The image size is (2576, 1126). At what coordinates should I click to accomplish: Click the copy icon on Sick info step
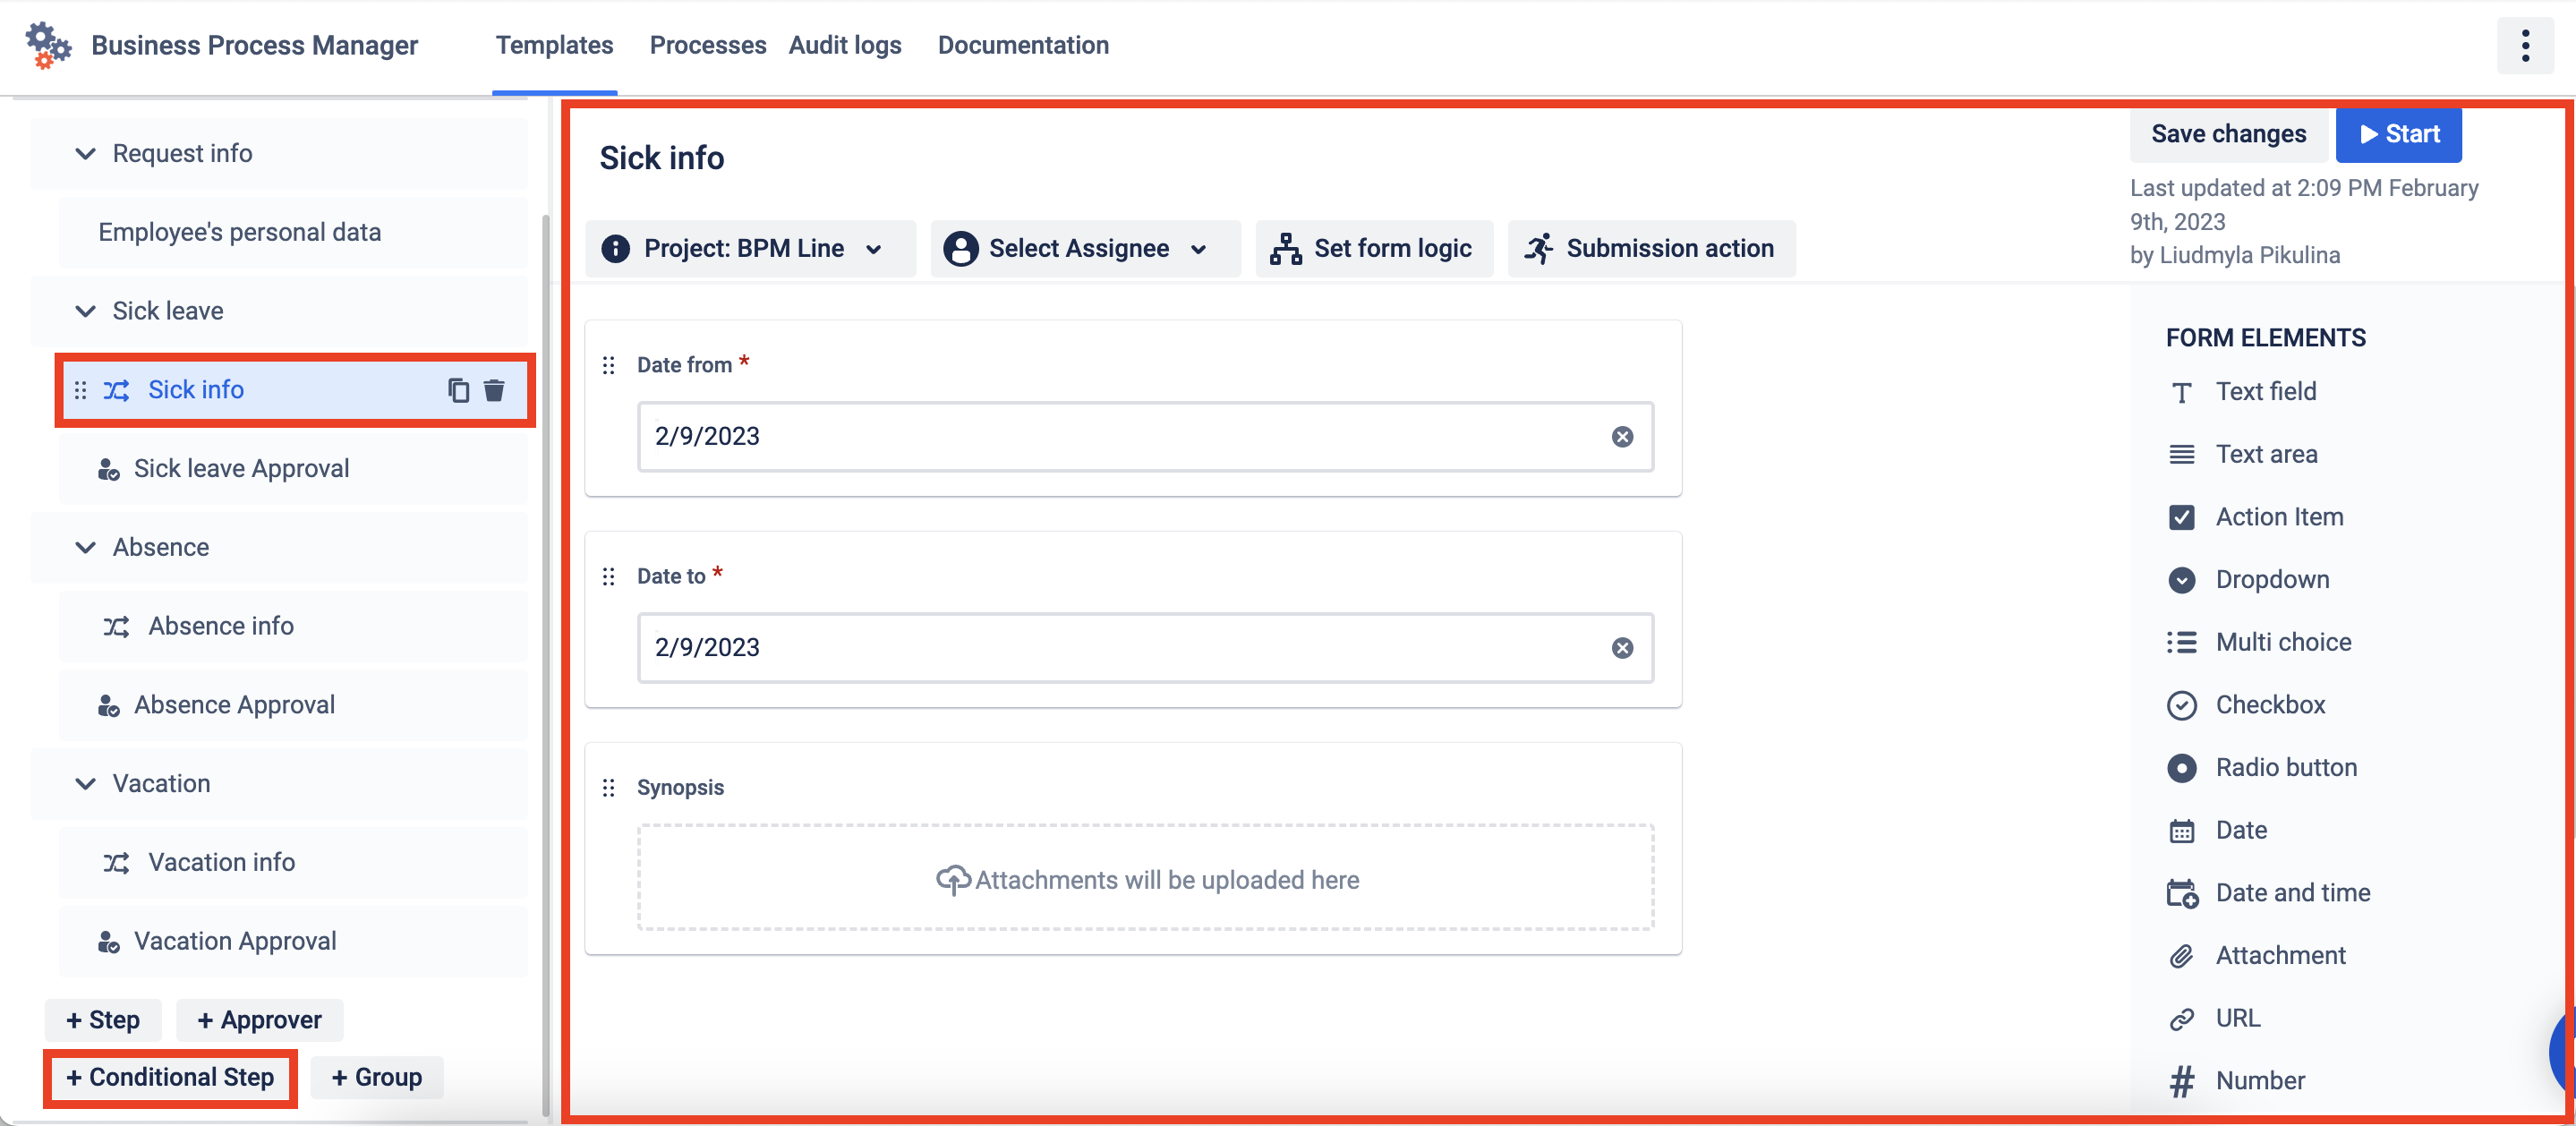tap(458, 390)
